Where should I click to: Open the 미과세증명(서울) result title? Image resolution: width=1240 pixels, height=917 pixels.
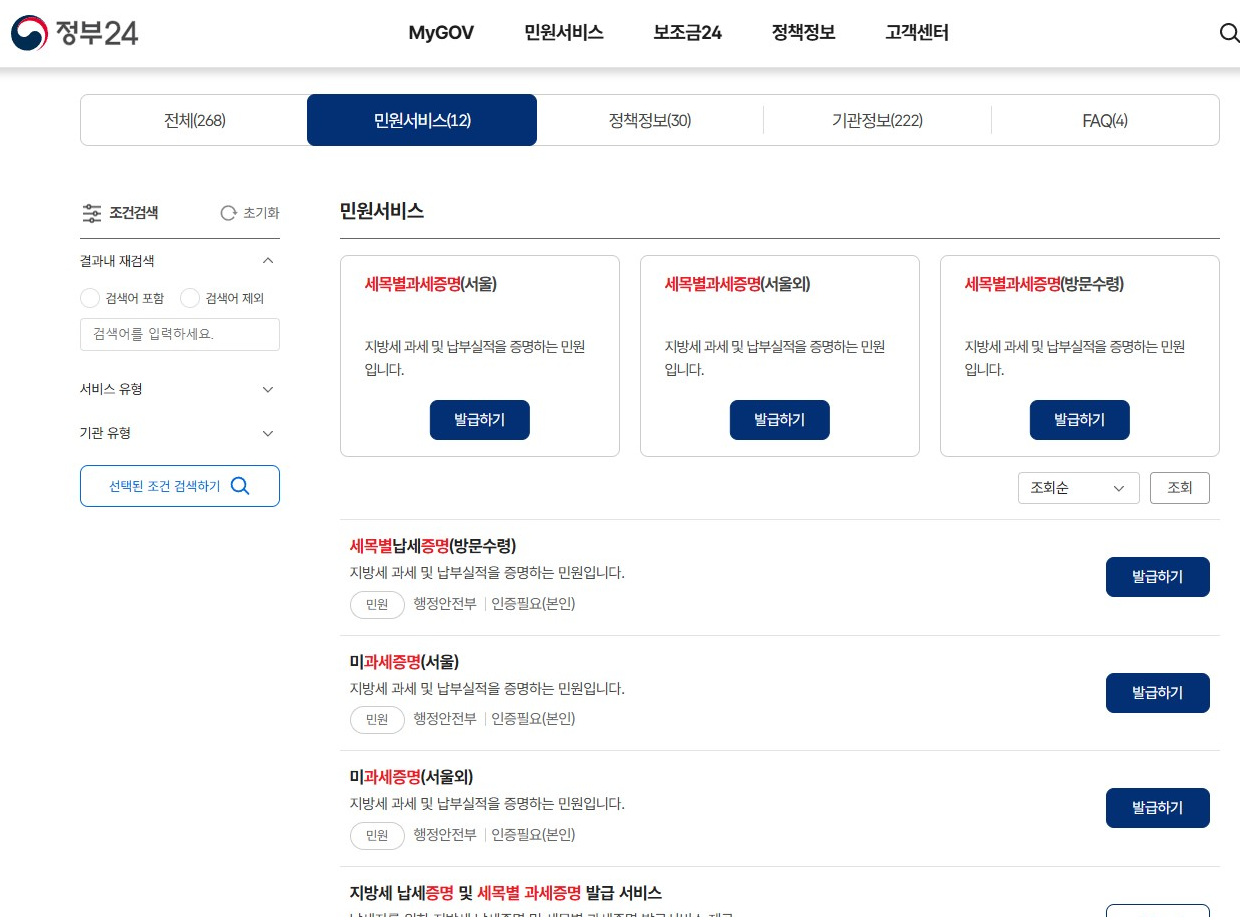pos(405,662)
